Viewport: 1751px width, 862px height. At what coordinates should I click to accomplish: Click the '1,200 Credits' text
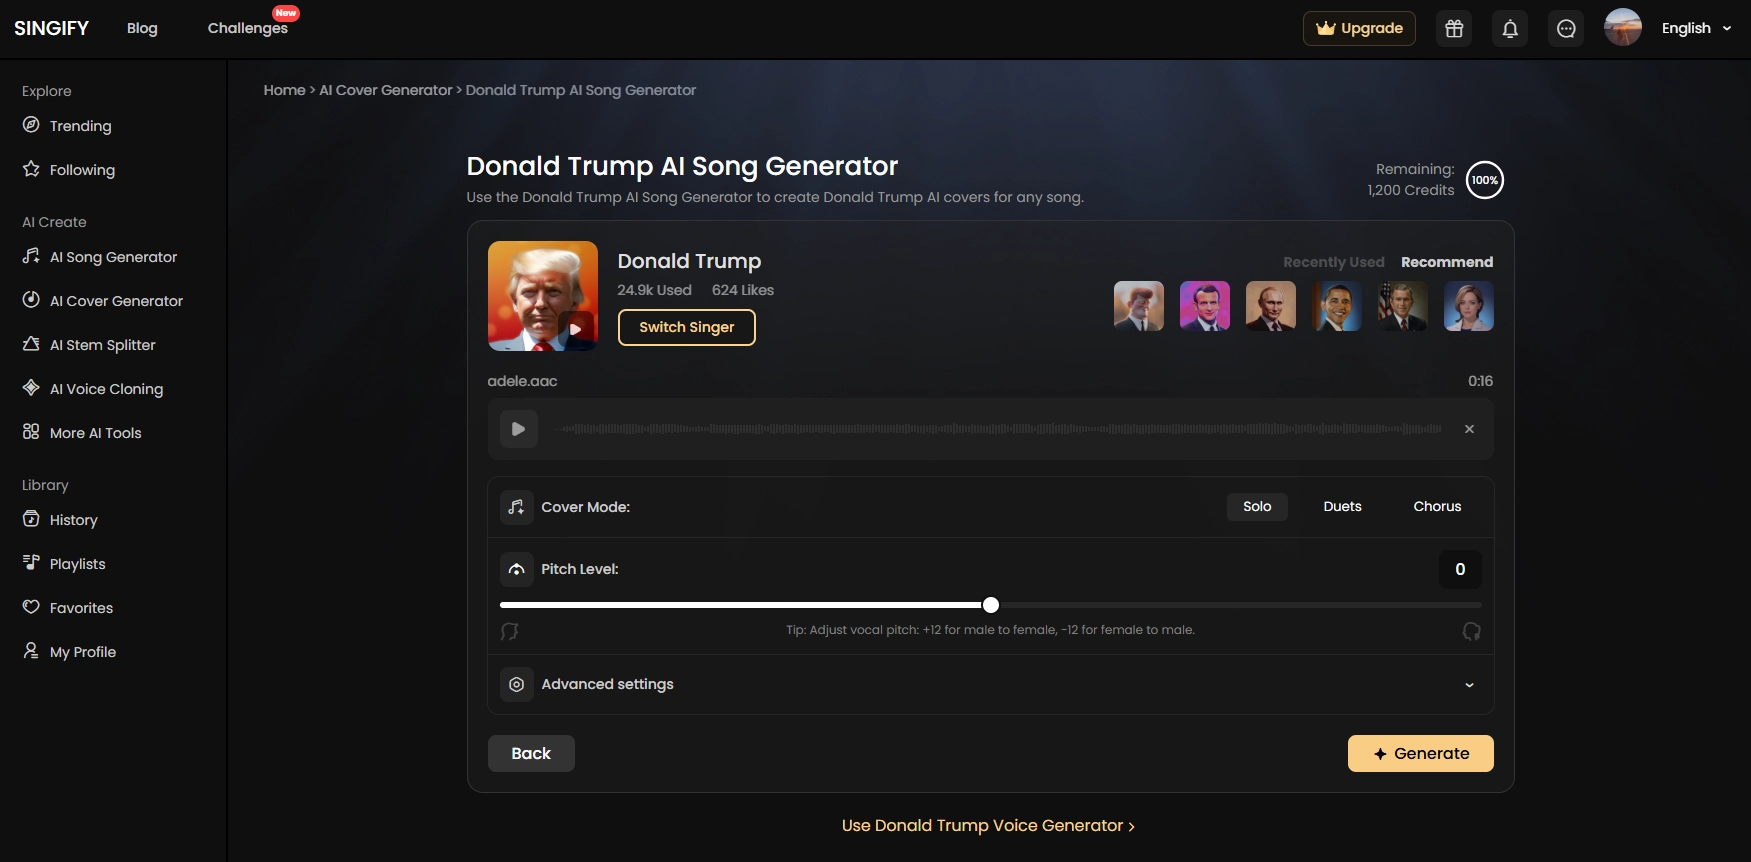coord(1411,190)
